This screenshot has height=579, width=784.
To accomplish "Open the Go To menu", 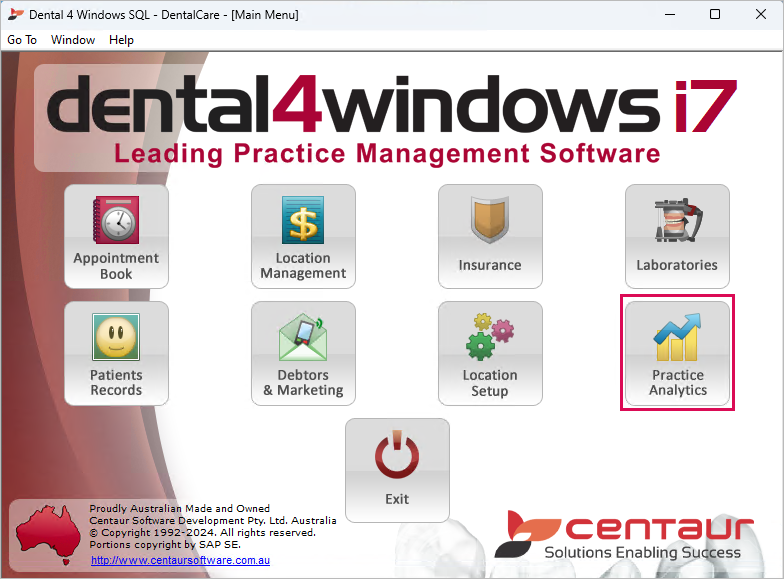I will tap(22, 40).
